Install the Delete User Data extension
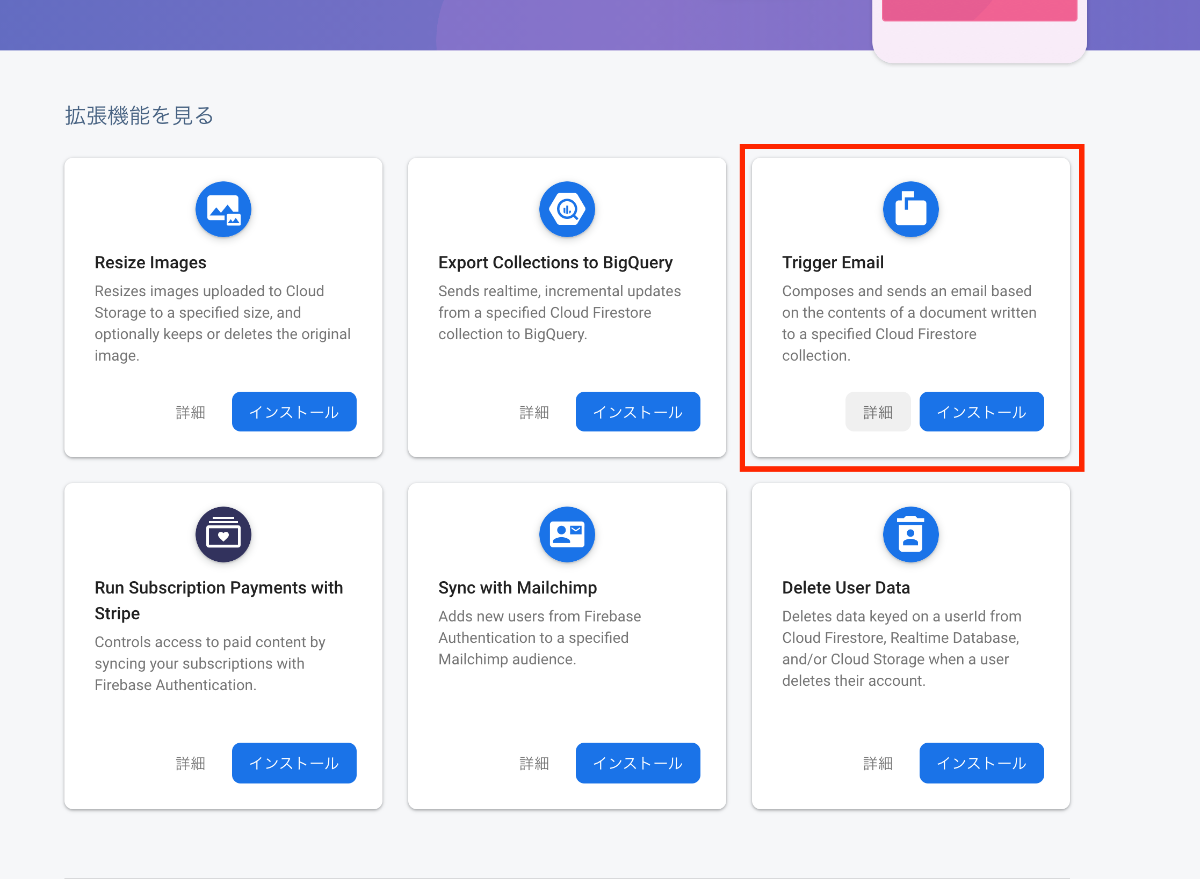Image resolution: width=1200 pixels, height=879 pixels. point(982,763)
